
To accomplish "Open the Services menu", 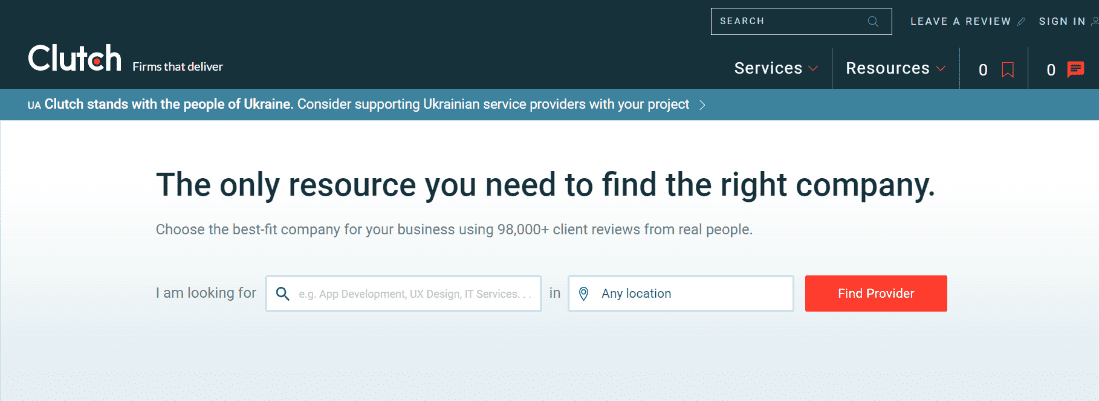I will pos(768,68).
